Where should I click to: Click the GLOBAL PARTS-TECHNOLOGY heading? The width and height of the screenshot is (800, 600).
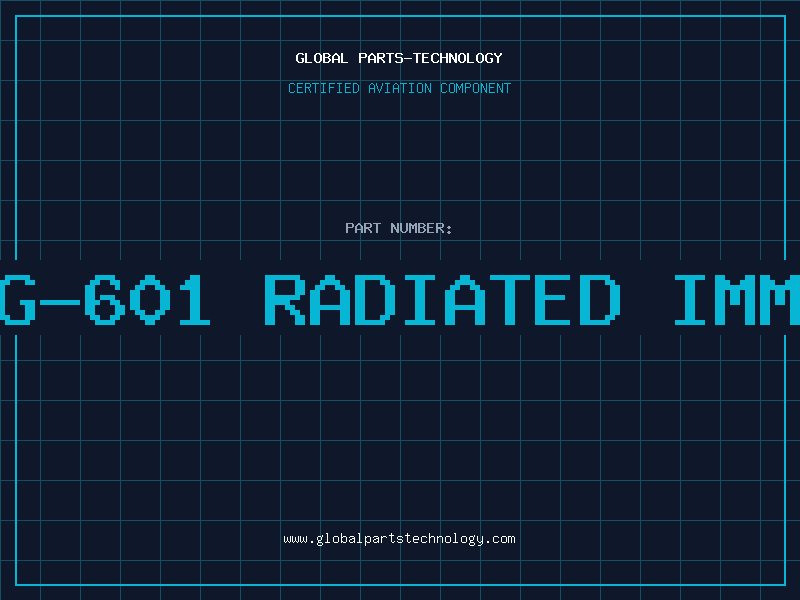(x=399, y=58)
